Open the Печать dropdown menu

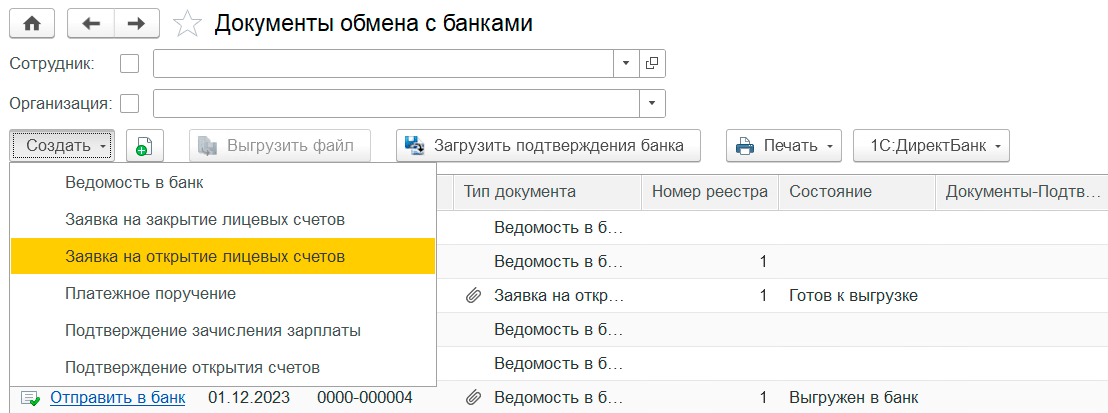click(784, 146)
